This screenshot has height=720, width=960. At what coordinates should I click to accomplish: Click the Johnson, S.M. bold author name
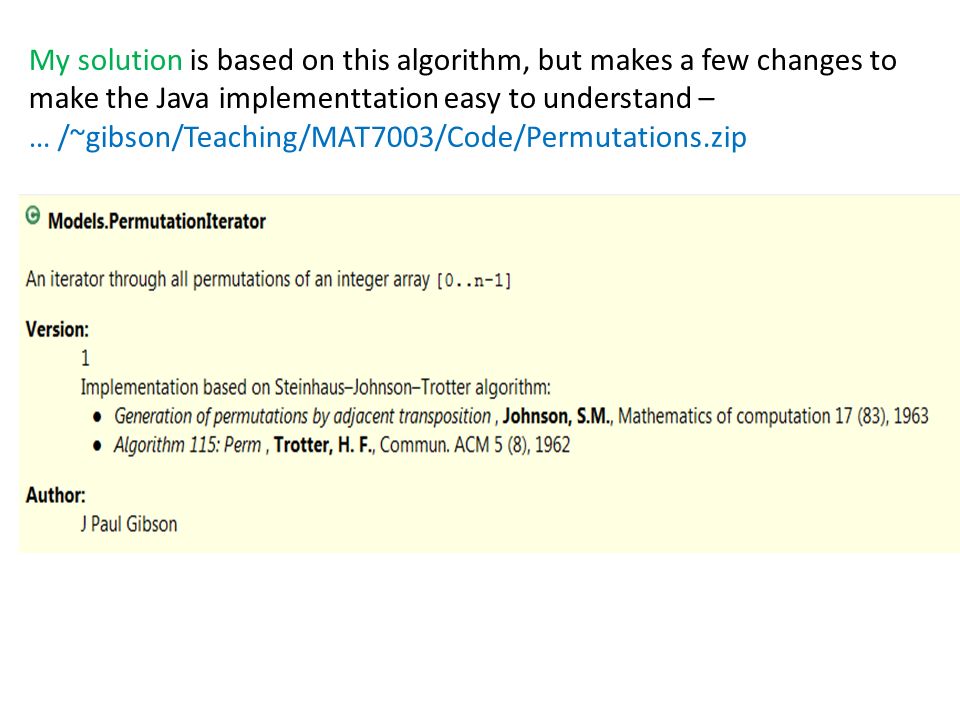coord(557,416)
